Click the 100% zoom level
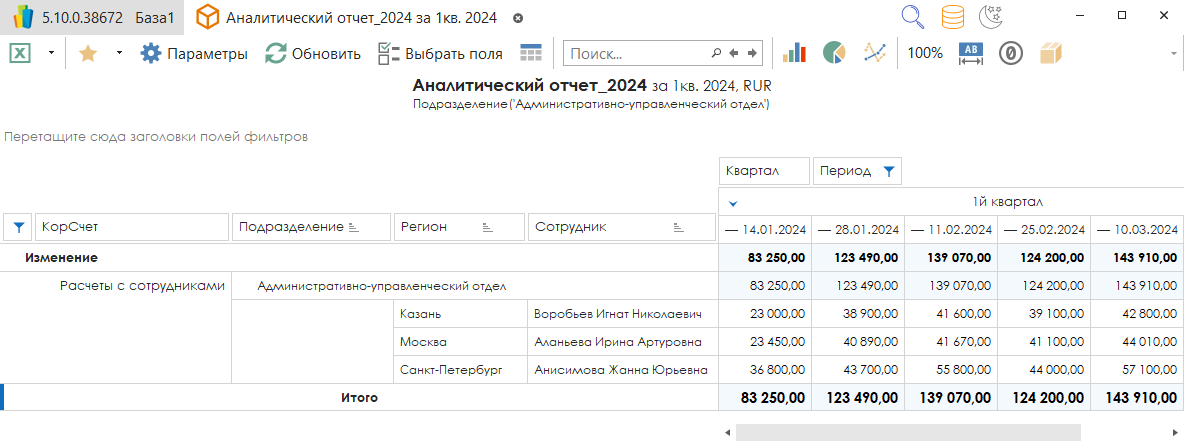Screen dimensions: 1184x441 (x=925, y=53)
